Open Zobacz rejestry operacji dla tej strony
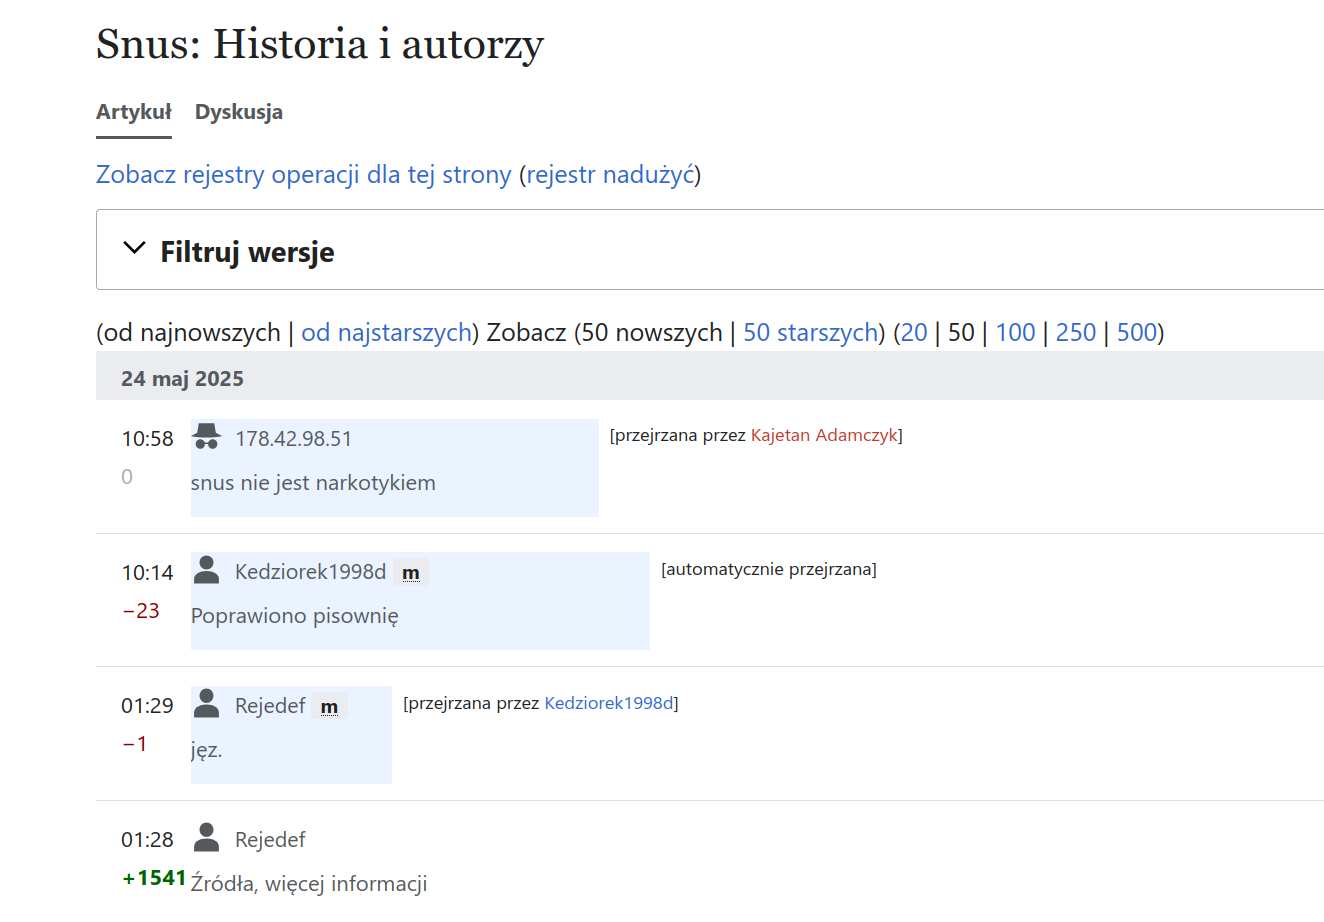The height and width of the screenshot is (922, 1324). pos(303,174)
